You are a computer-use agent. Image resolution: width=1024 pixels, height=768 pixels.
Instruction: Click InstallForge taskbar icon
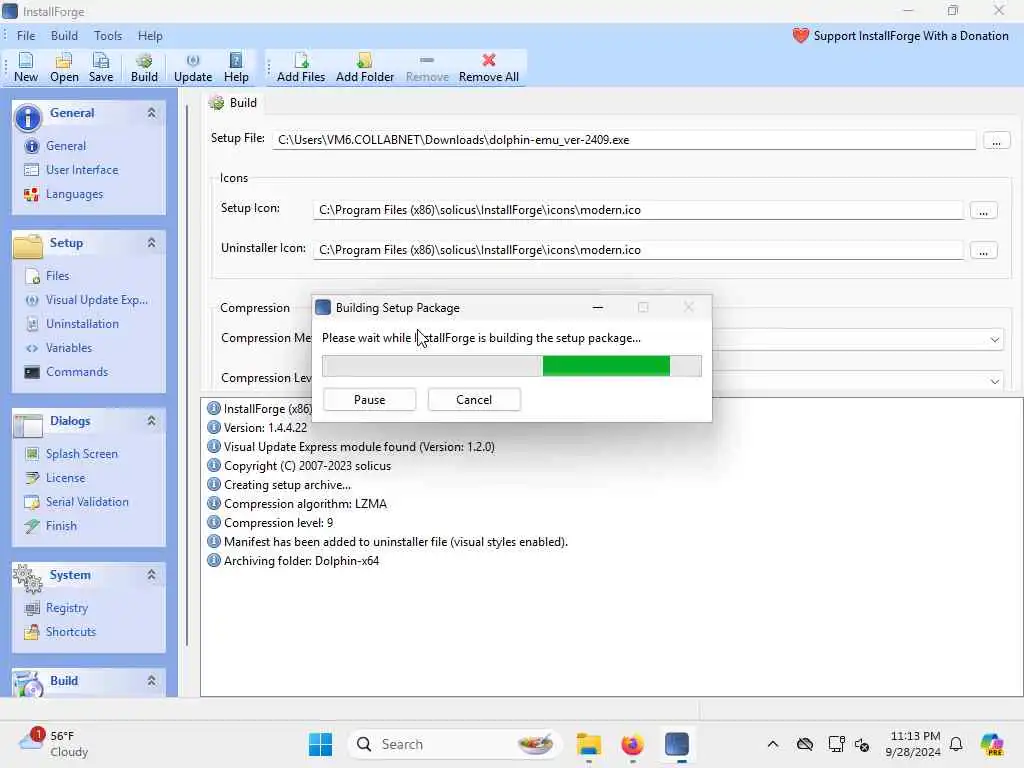click(677, 744)
